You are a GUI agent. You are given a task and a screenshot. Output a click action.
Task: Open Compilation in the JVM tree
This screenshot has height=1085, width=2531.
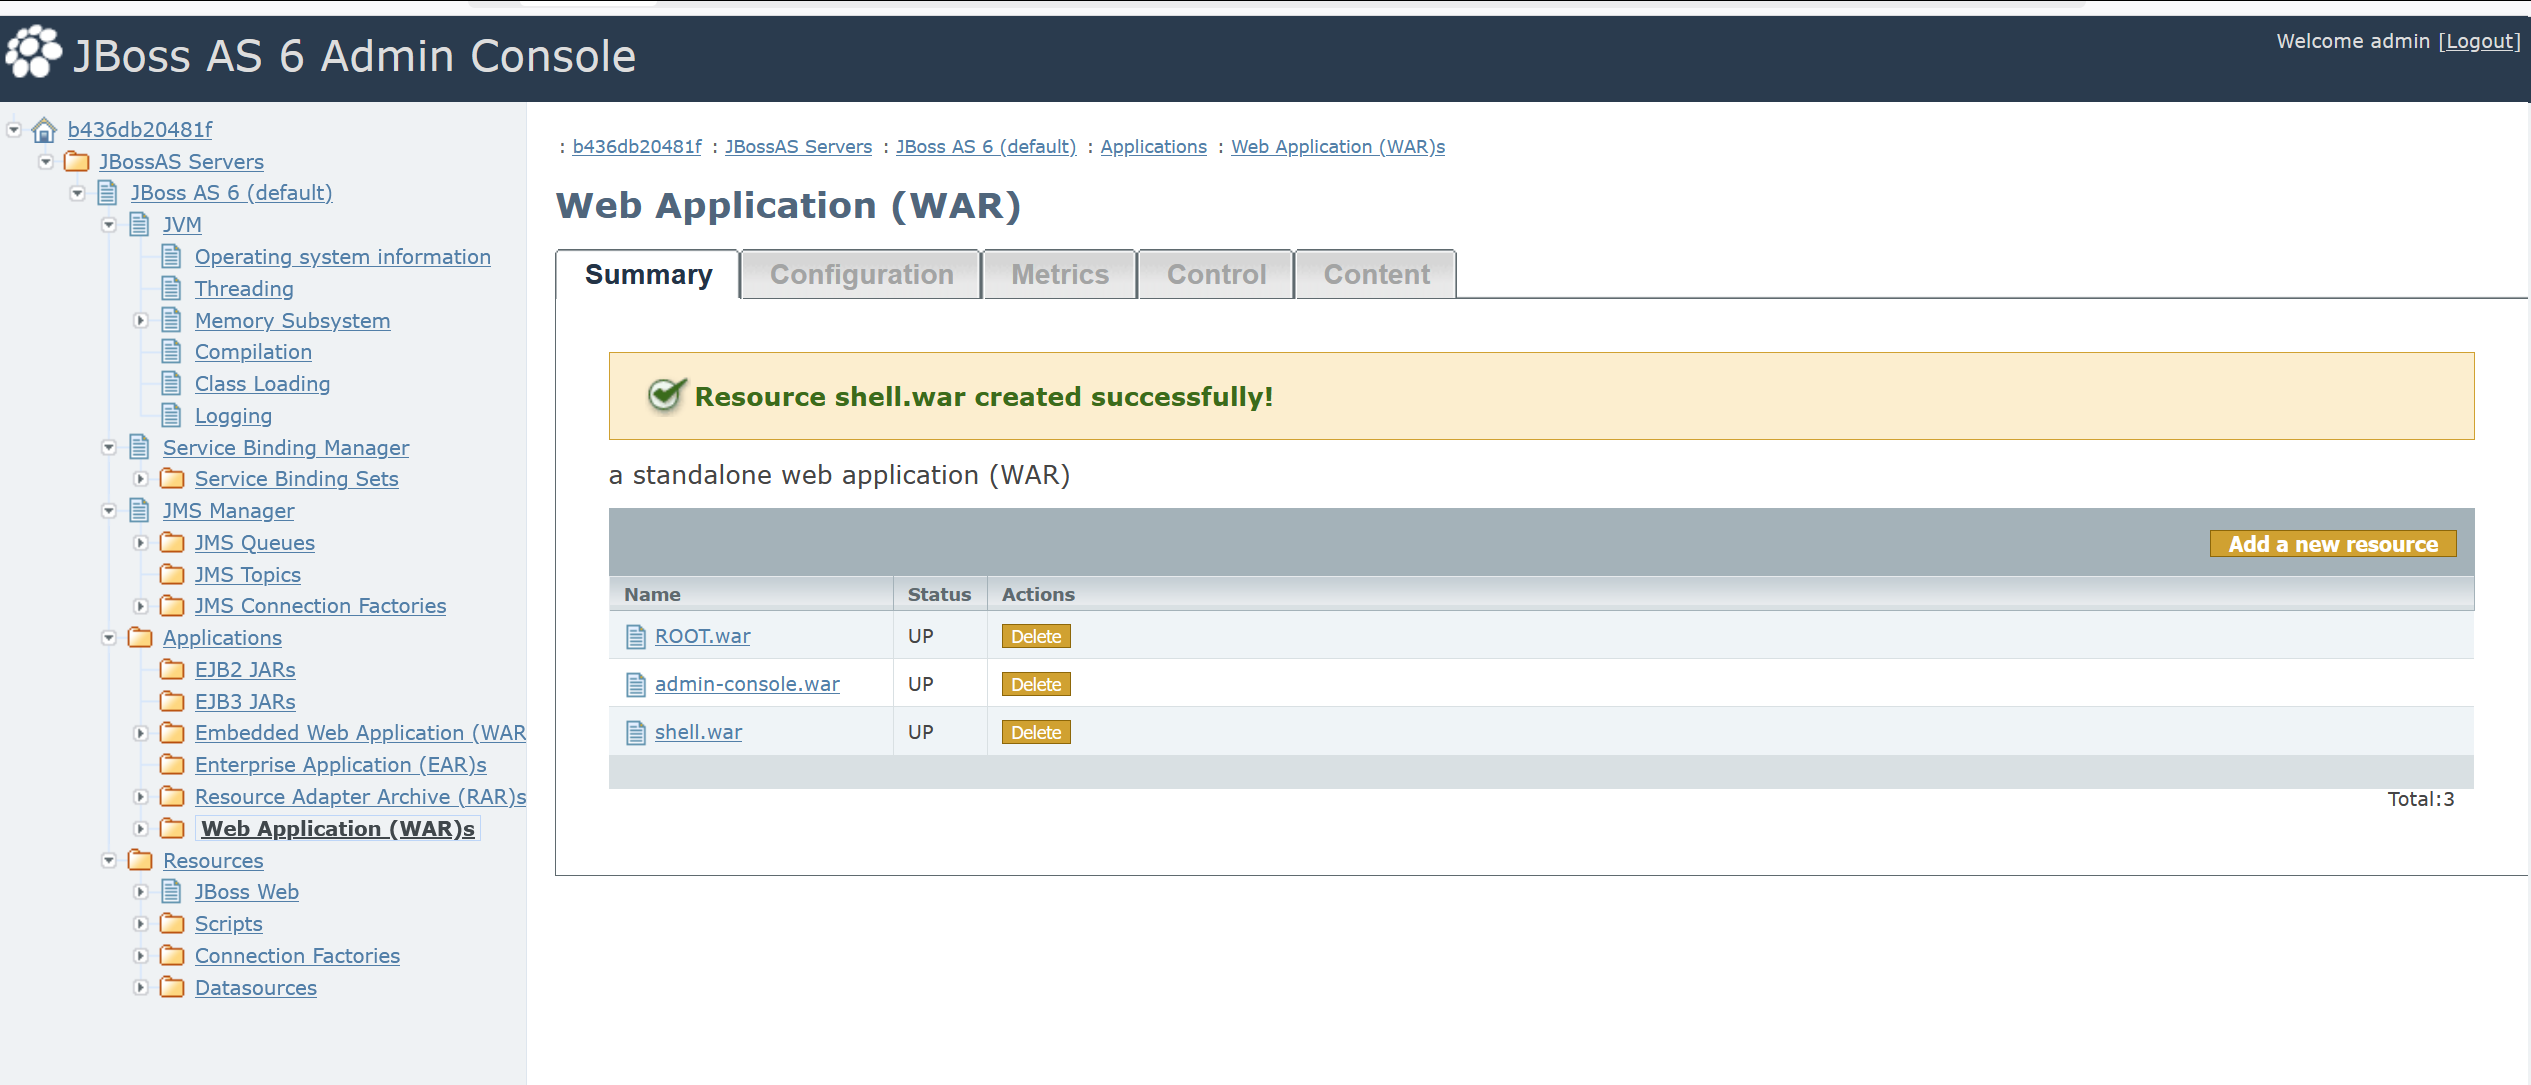(253, 352)
